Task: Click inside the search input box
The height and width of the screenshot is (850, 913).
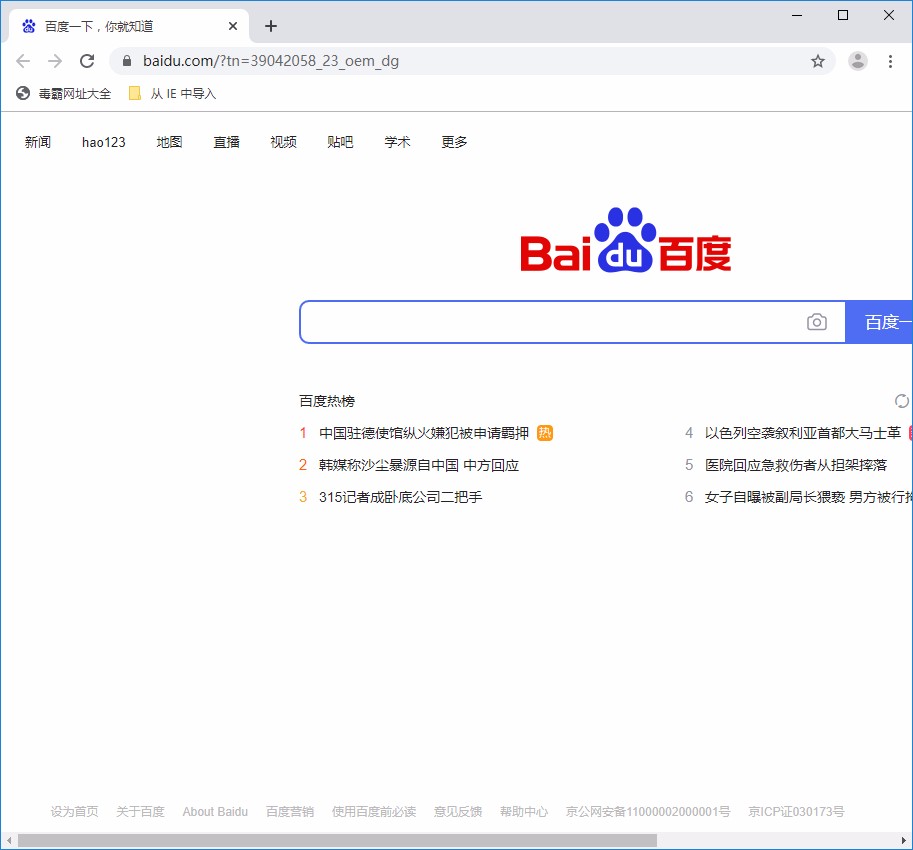Action: point(550,322)
